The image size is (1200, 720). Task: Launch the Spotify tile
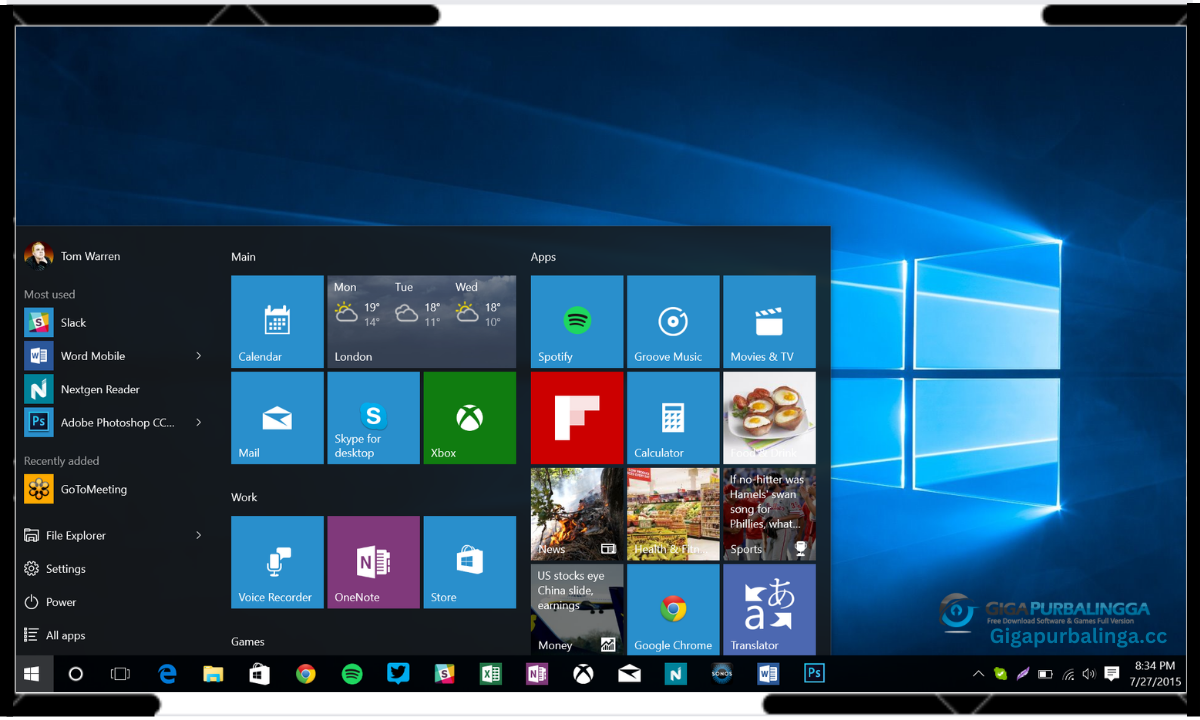click(x=577, y=322)
